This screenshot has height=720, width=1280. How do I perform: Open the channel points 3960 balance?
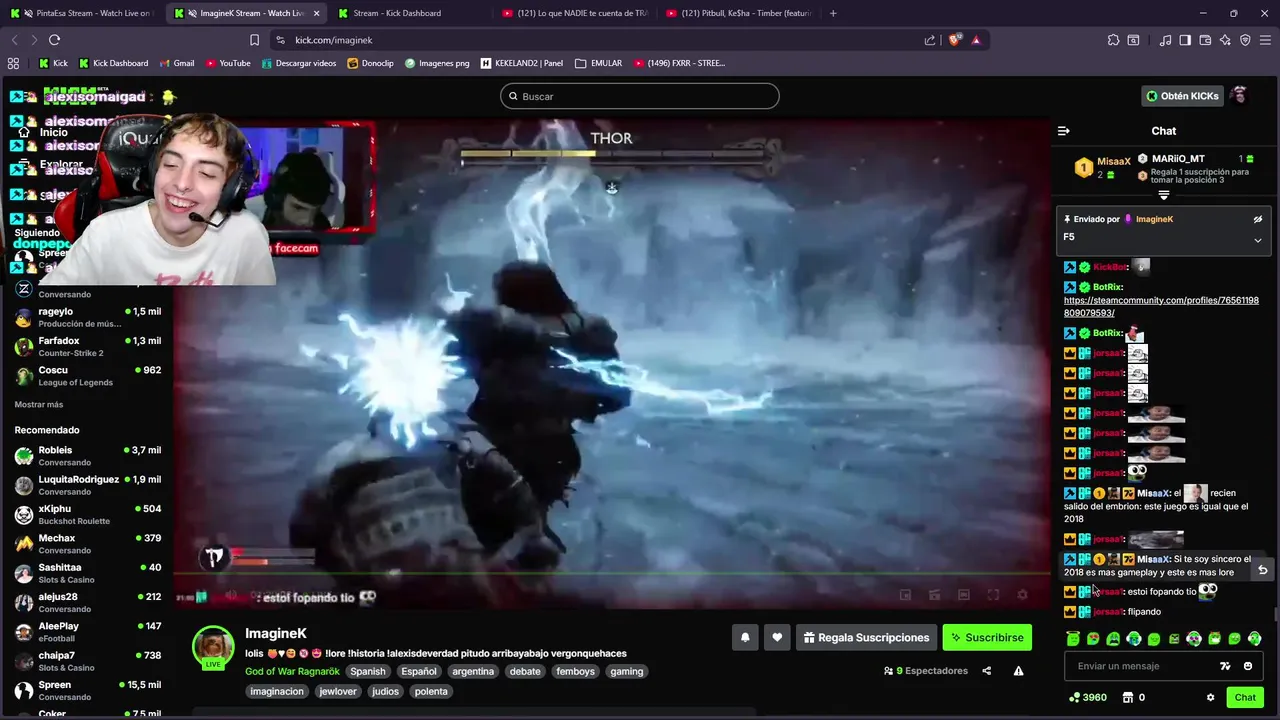click(1088, 697)
